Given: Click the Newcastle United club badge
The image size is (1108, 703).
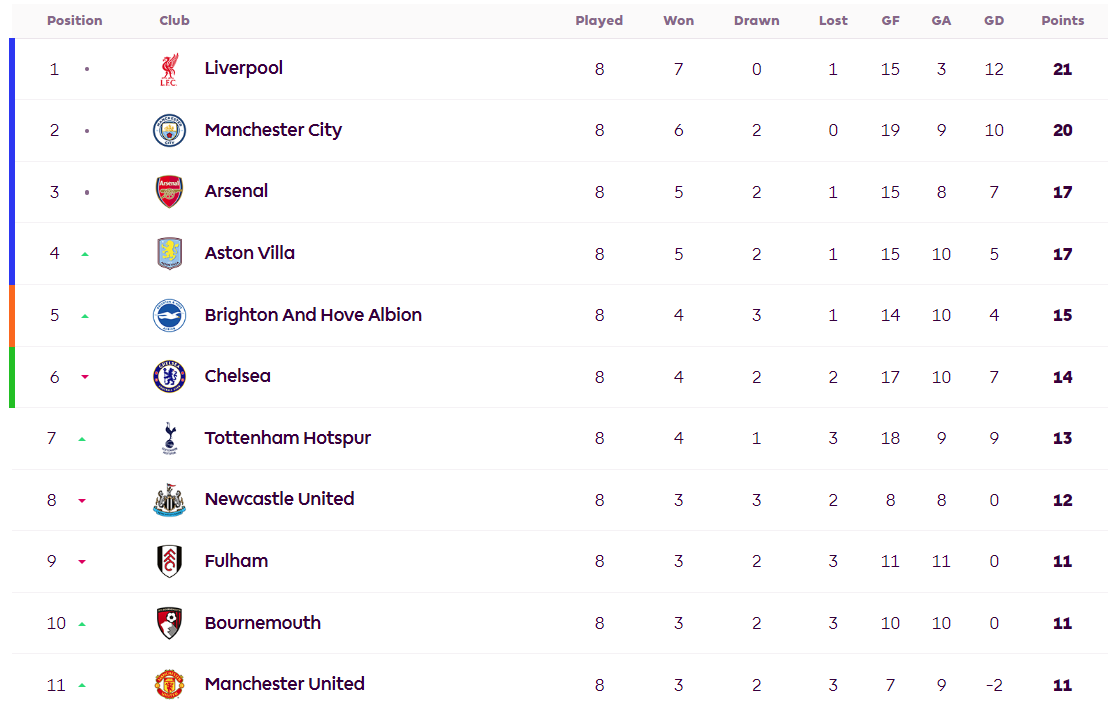Looking at the screenshot, I should click(169, 500).
